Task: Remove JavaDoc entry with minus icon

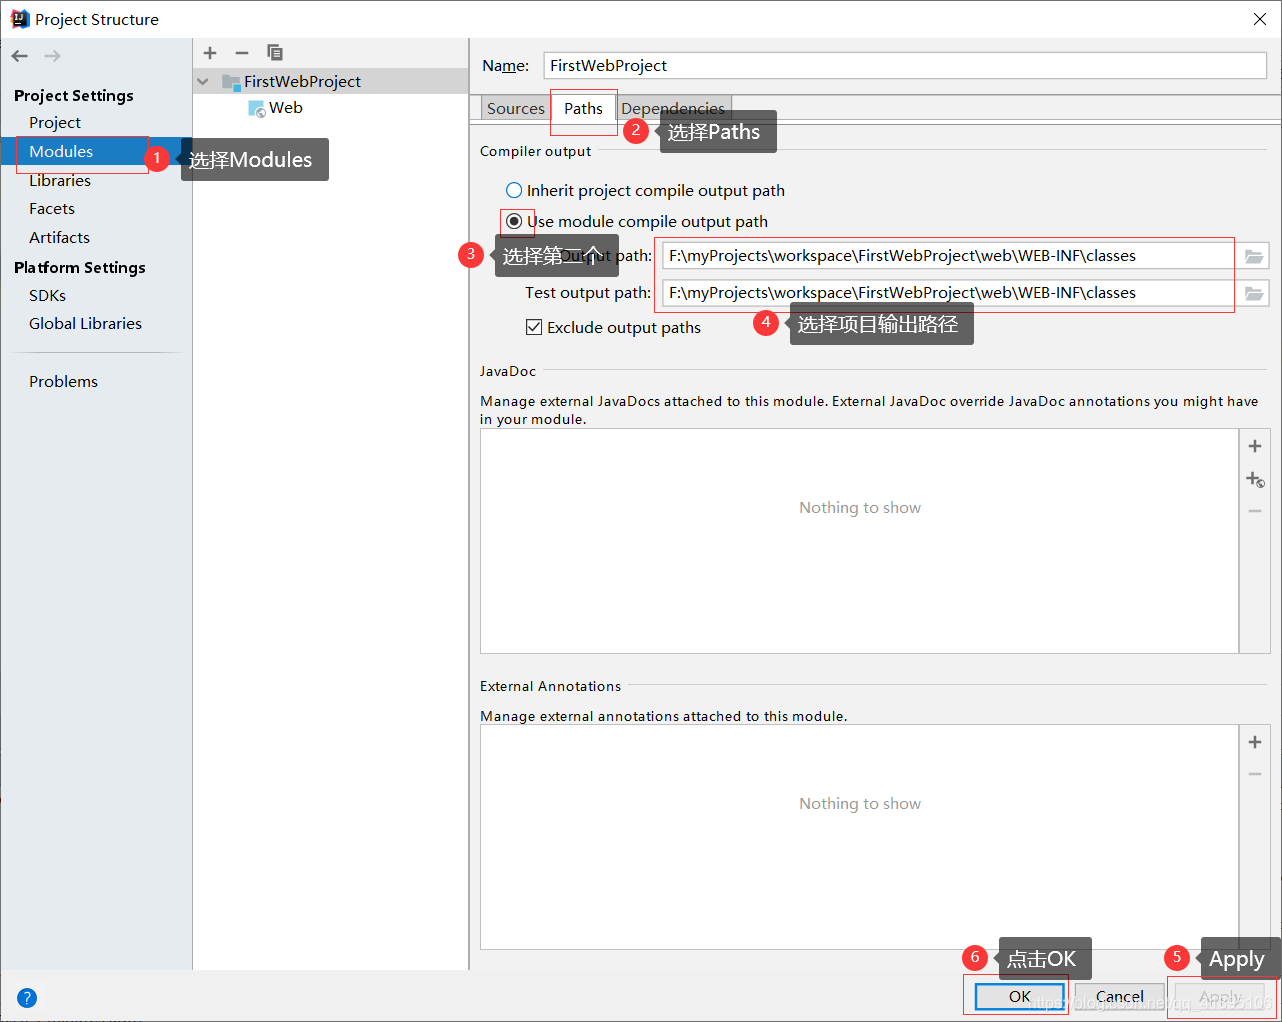Action: pos(1255,511)
